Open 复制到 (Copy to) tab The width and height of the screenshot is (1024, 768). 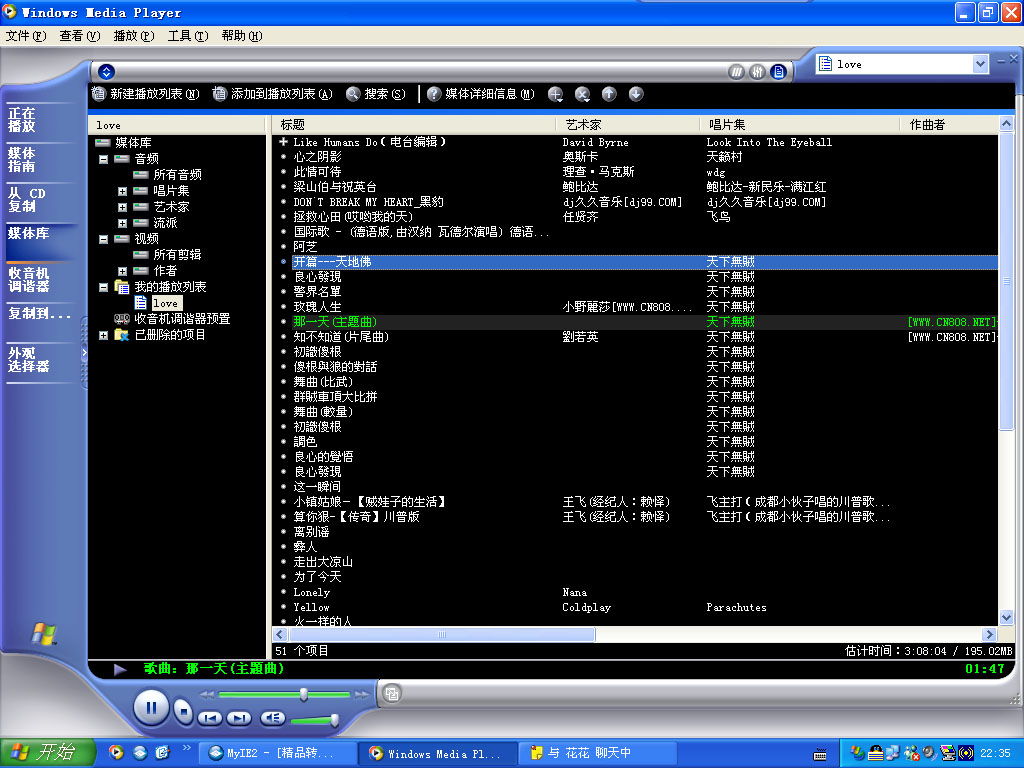(x=39, y=313)
